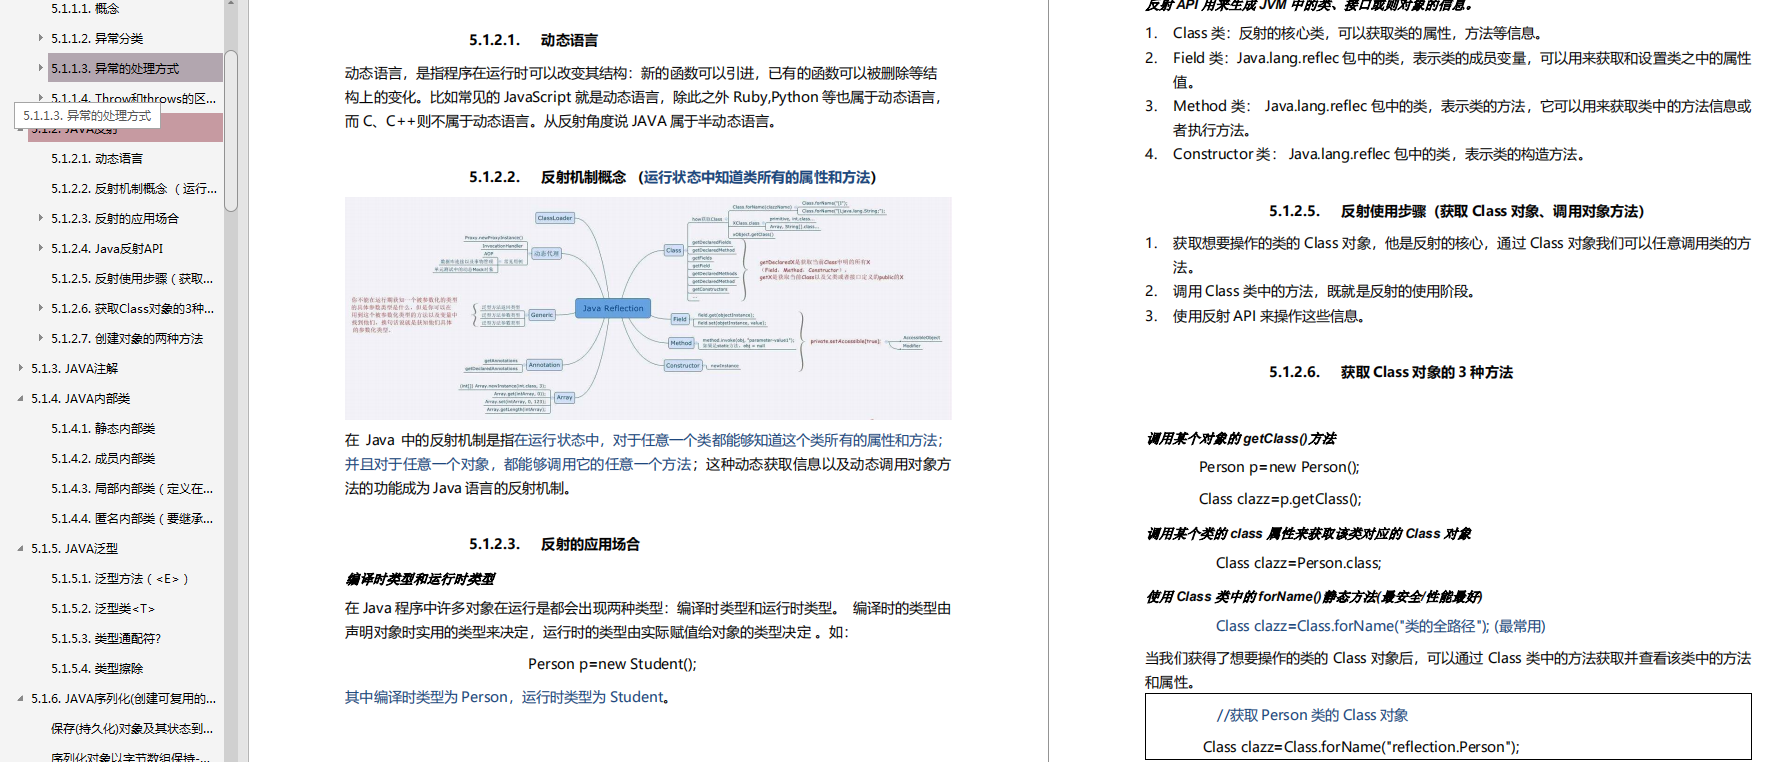Open bookmark 保存(持久化)对象及其状态到
Viewport: 1780px width, 762px height.
point(132,728)
